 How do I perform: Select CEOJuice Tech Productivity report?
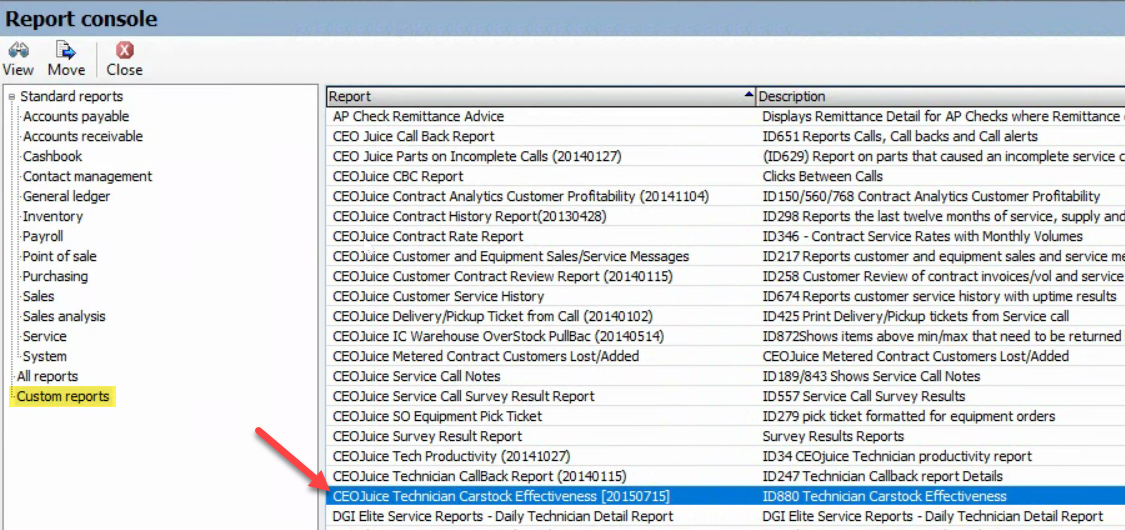pos(451,456)
